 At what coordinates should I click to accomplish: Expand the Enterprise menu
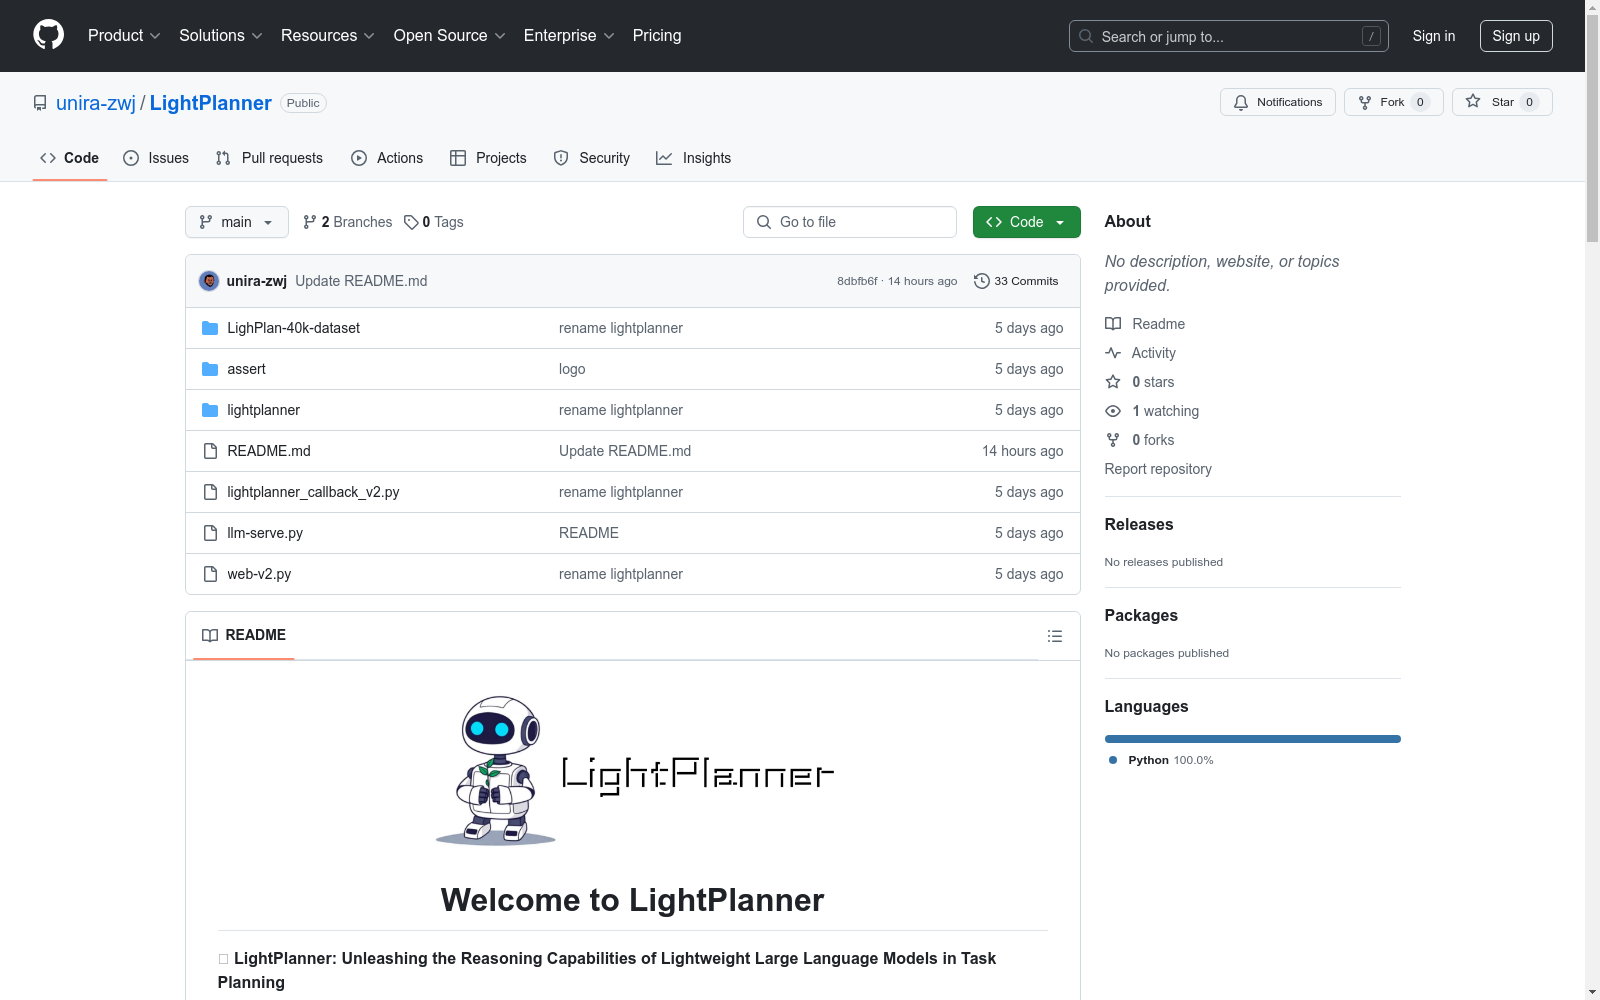click(x=569, y=36)
